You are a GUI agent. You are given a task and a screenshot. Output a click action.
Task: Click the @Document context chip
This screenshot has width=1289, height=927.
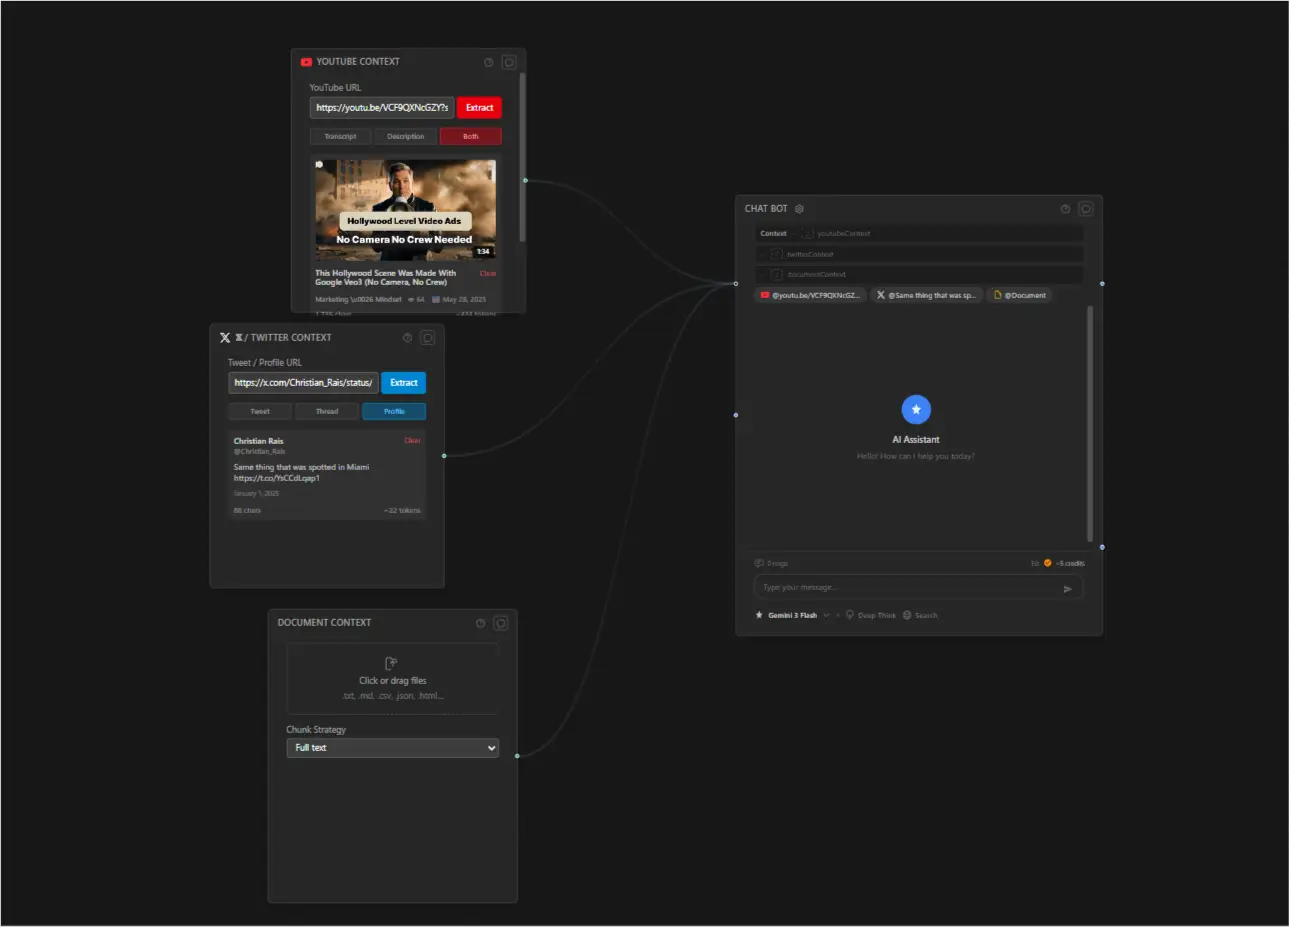pos(1019,295)
